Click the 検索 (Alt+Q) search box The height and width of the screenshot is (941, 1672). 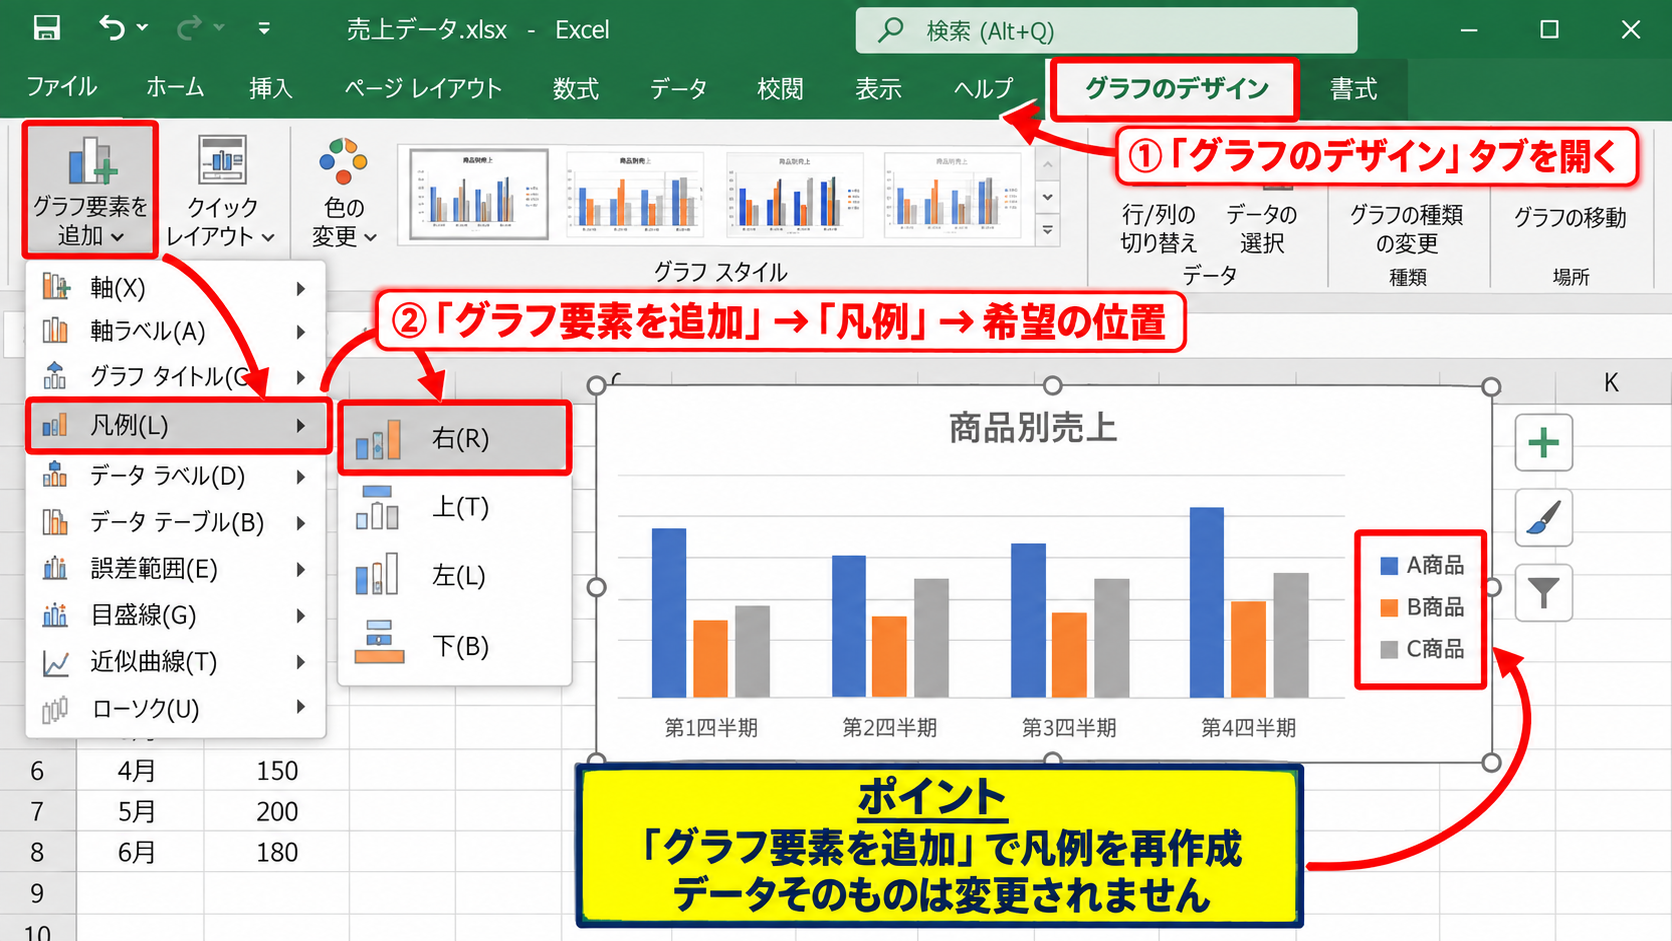[1106, 31]
